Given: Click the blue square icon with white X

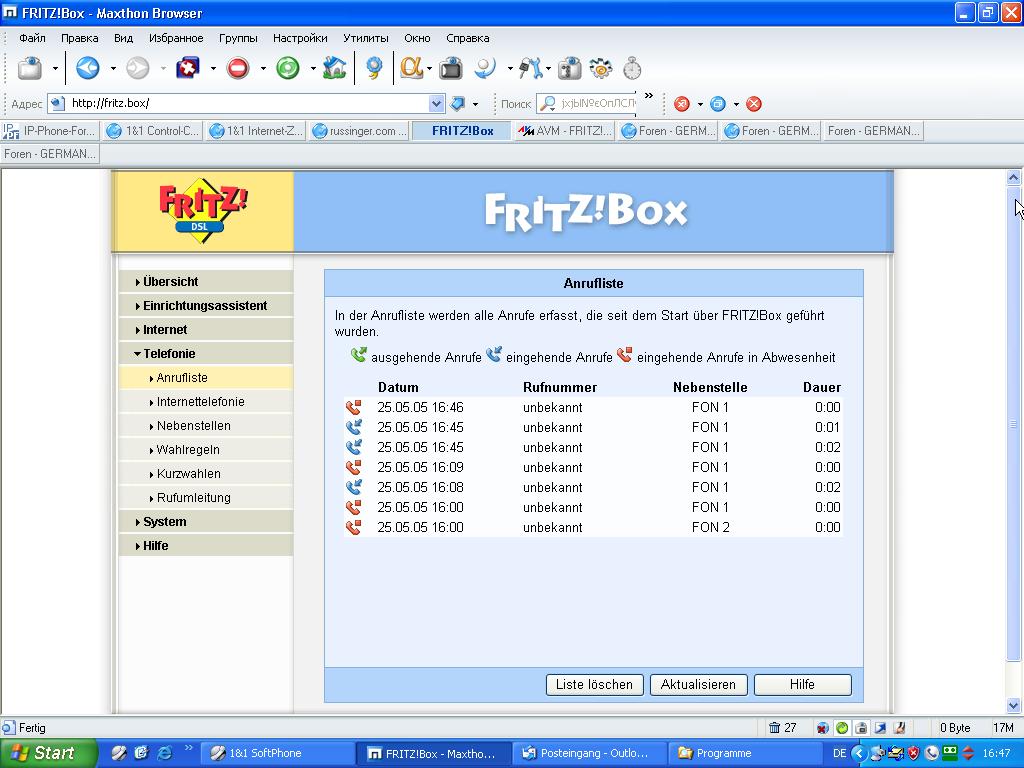Looking at the screenshot, I should tap(188, 68).
